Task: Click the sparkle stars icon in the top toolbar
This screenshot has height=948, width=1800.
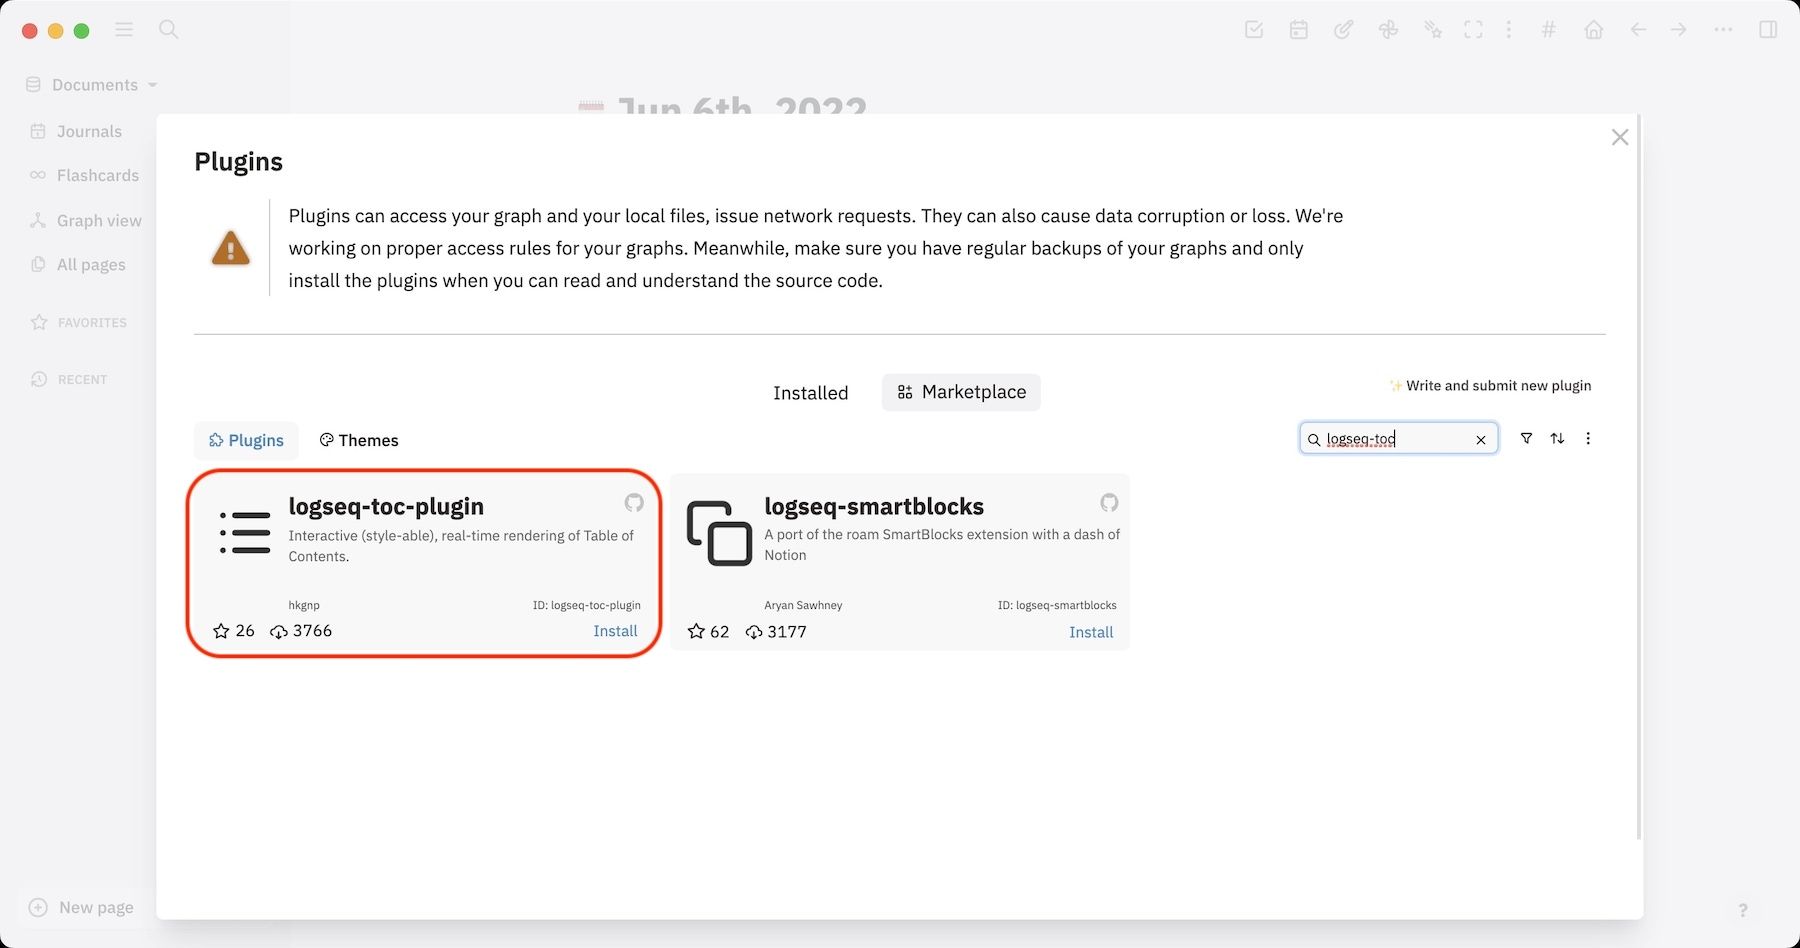Action: [1433, 30]
